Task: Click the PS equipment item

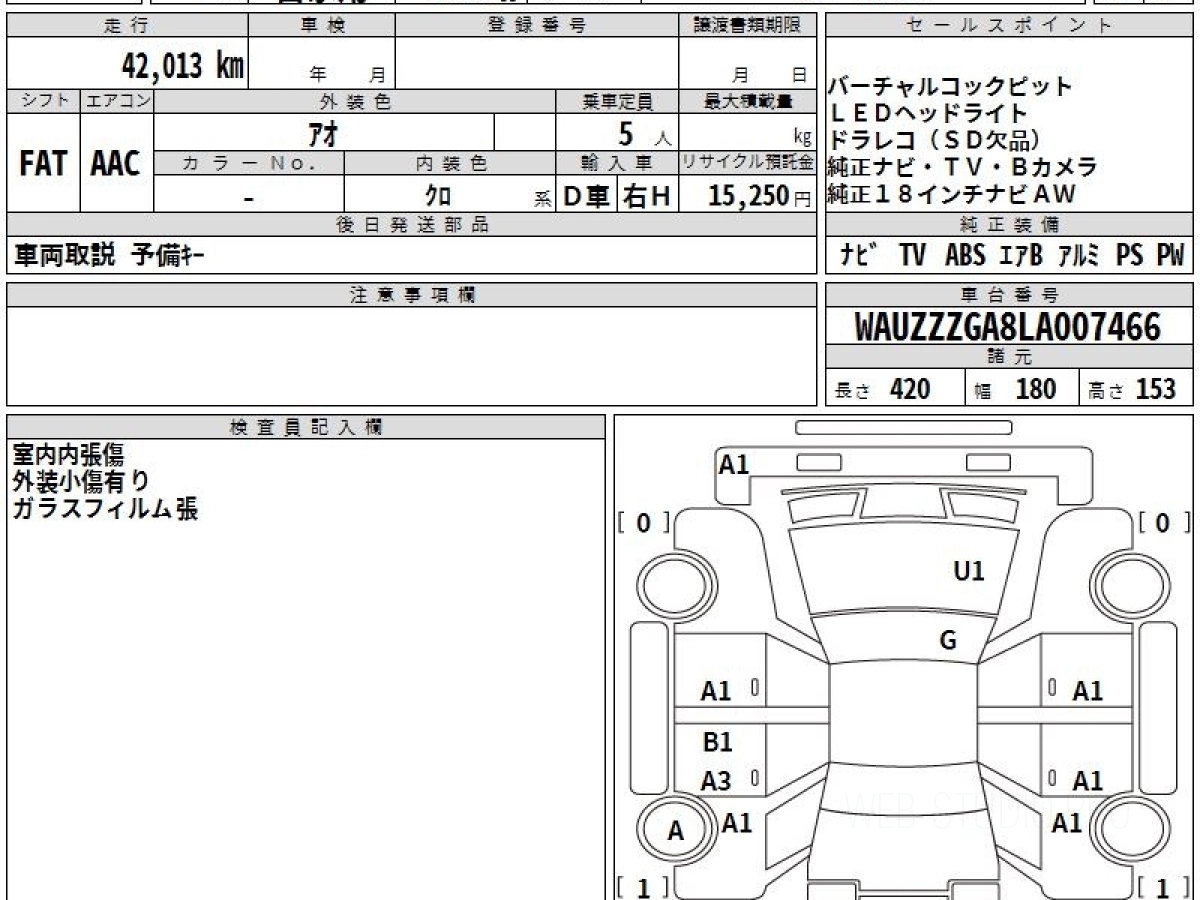Action: click(1130, 255)
